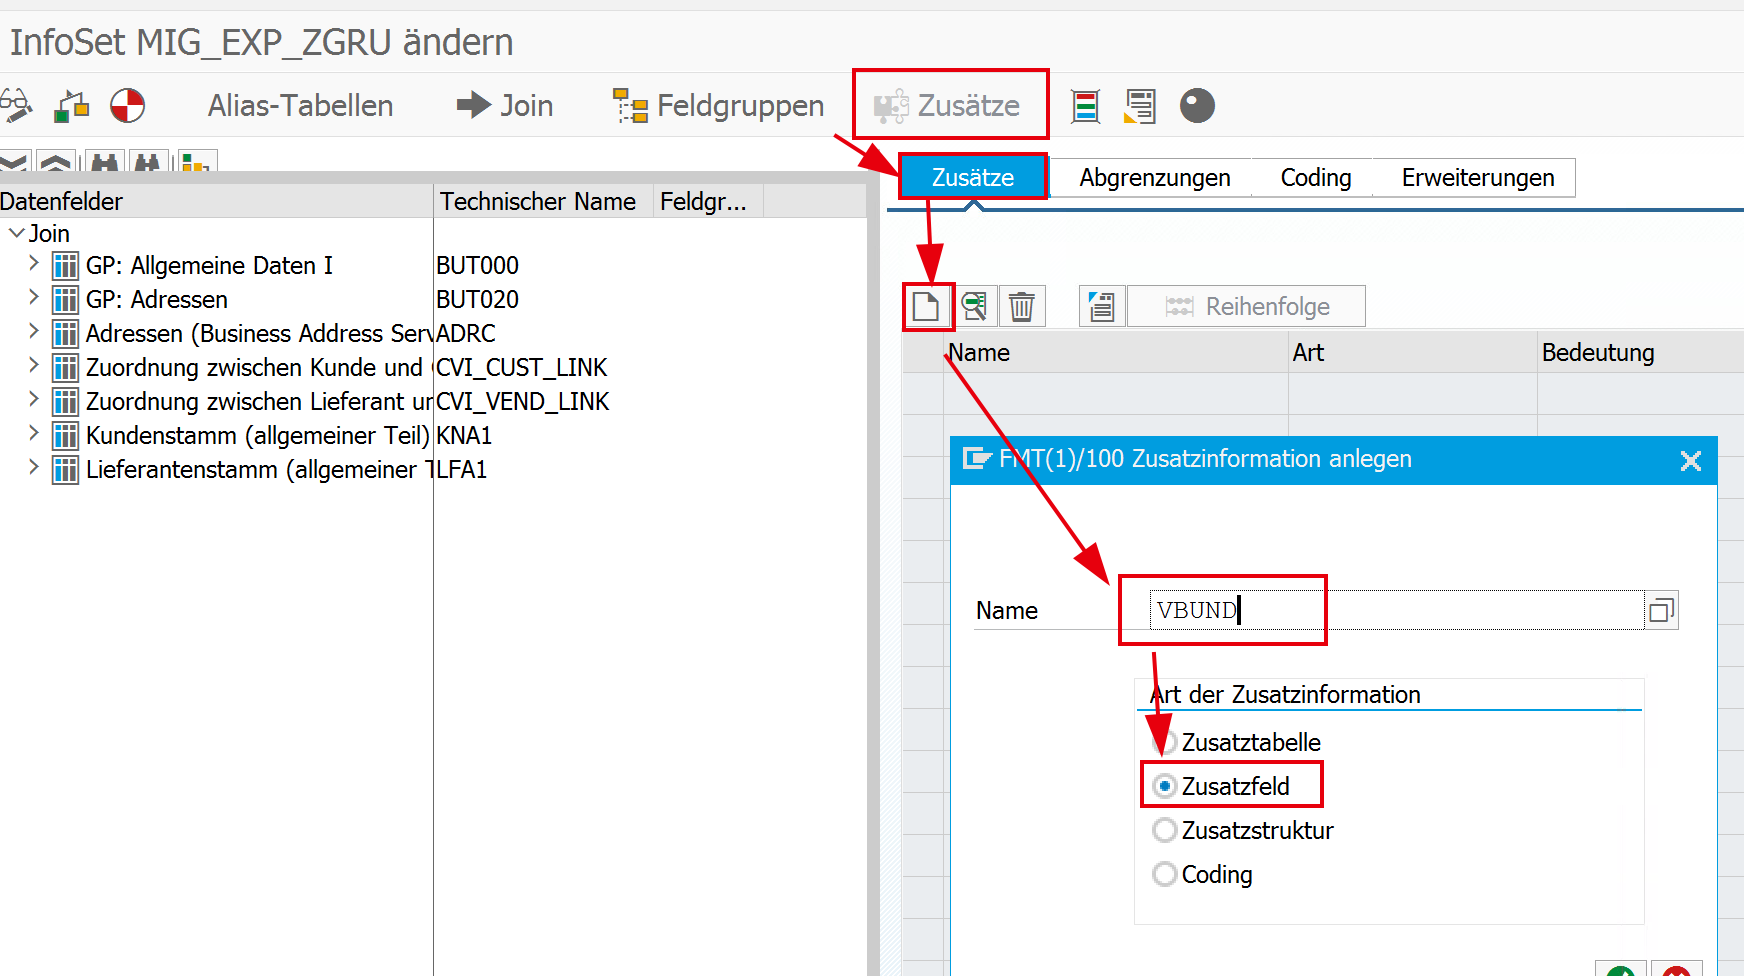Click the red-white circular check icon
1744x976 pixels.
tap(127, 105)
